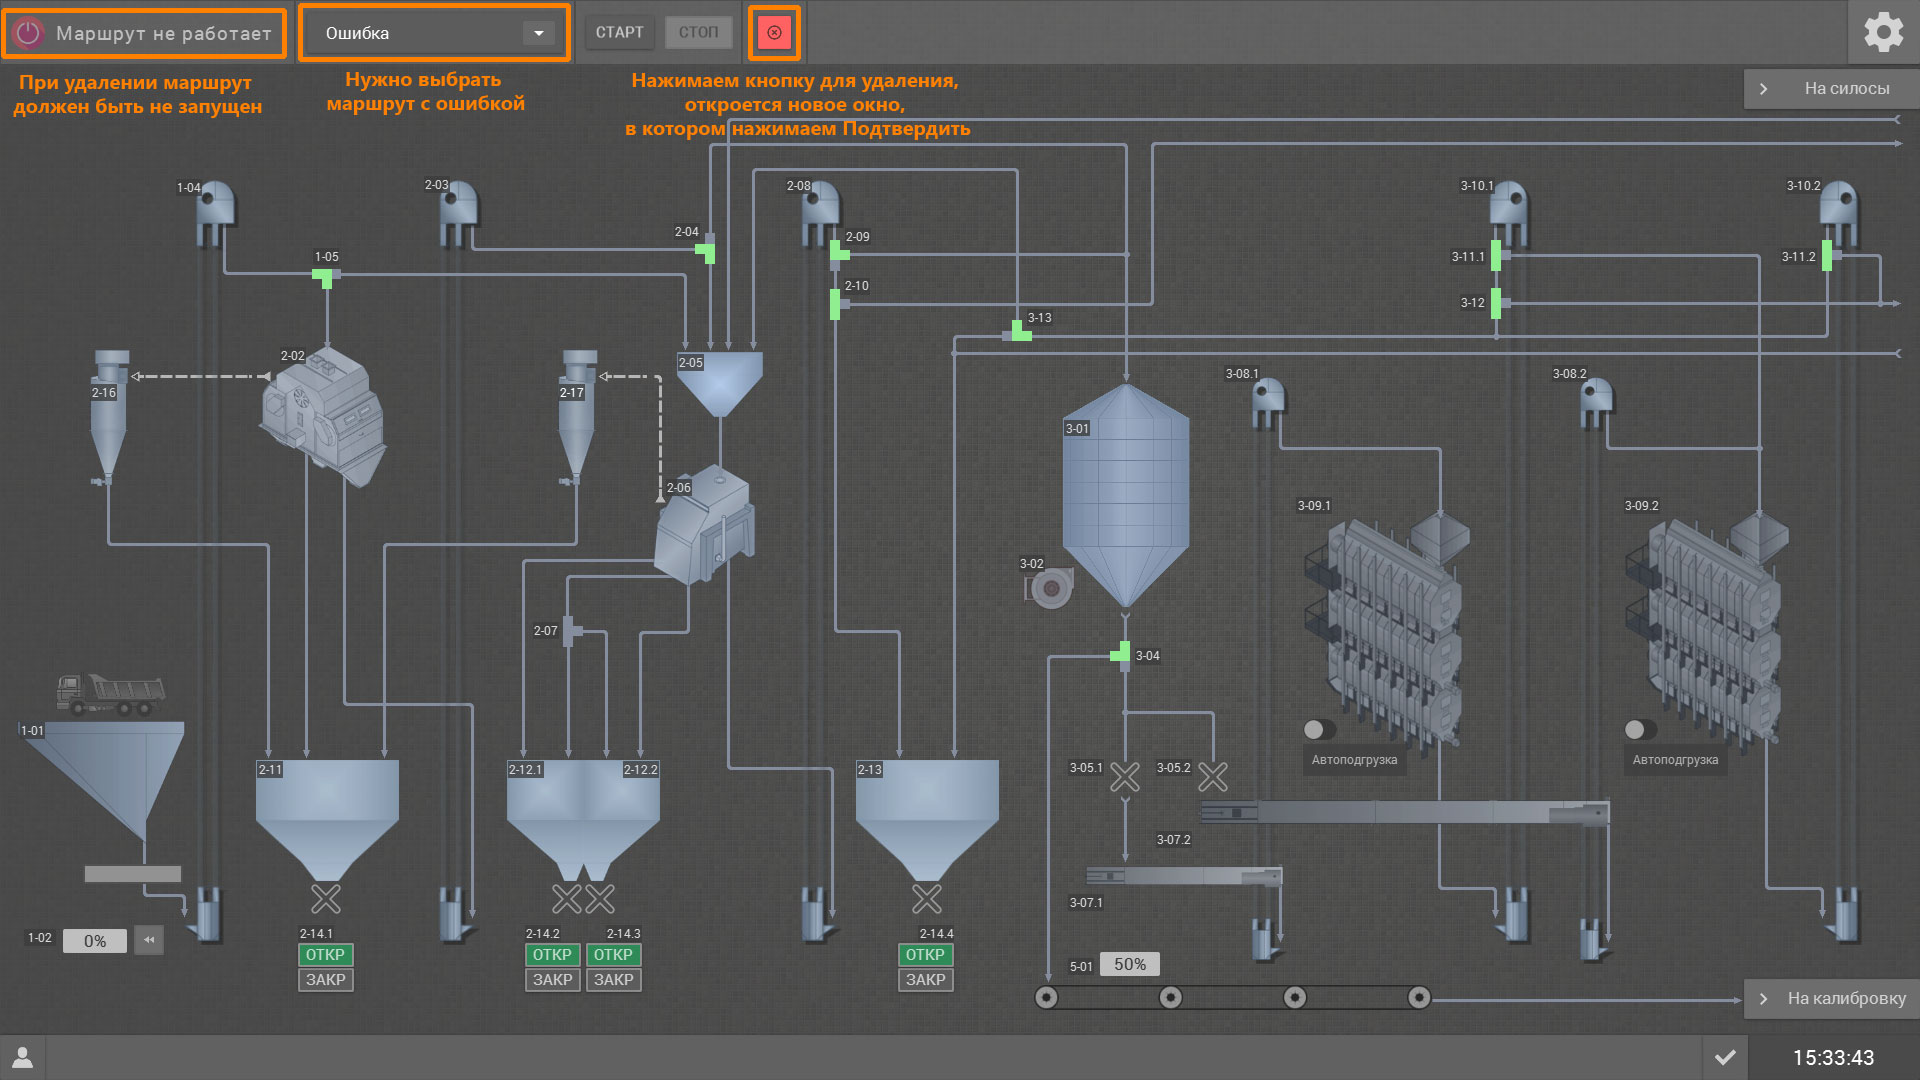The height and width of the screenshot is (1080, 1920).
Task: Click checkmark icon in status bar
Action: coord(1725,1057)
